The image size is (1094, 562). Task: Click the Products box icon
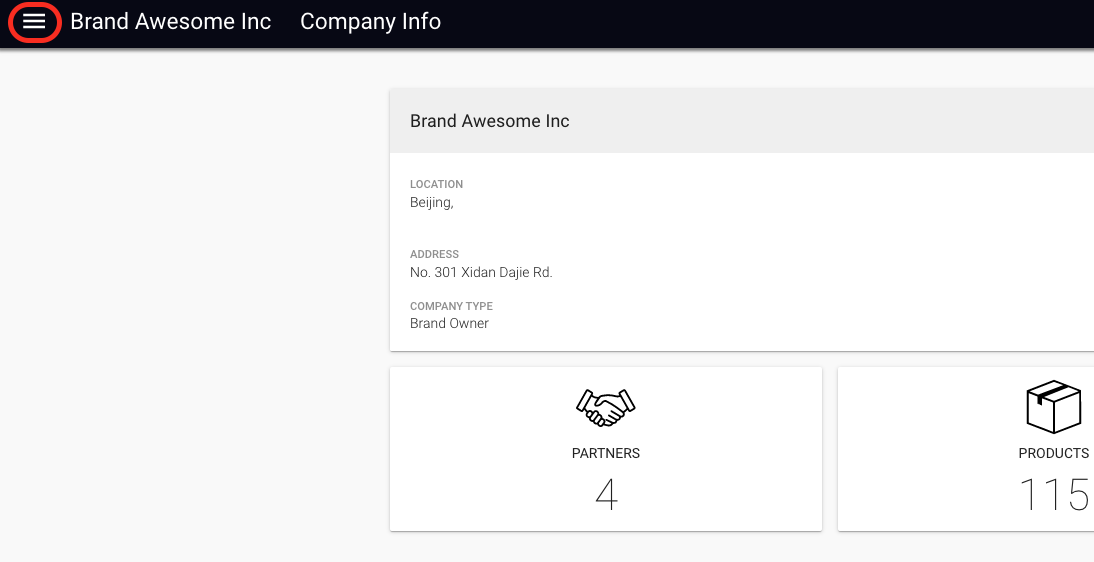(1054, 407)
